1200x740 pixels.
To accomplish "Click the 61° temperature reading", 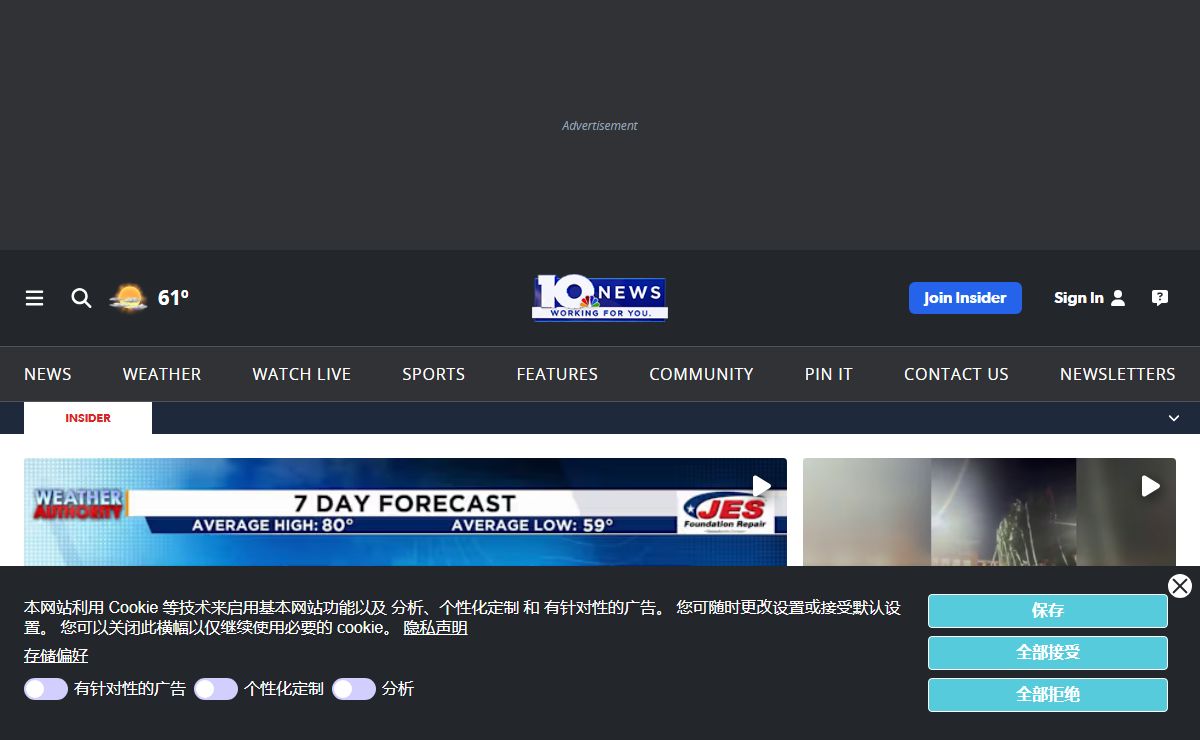I will click(173, 298).
